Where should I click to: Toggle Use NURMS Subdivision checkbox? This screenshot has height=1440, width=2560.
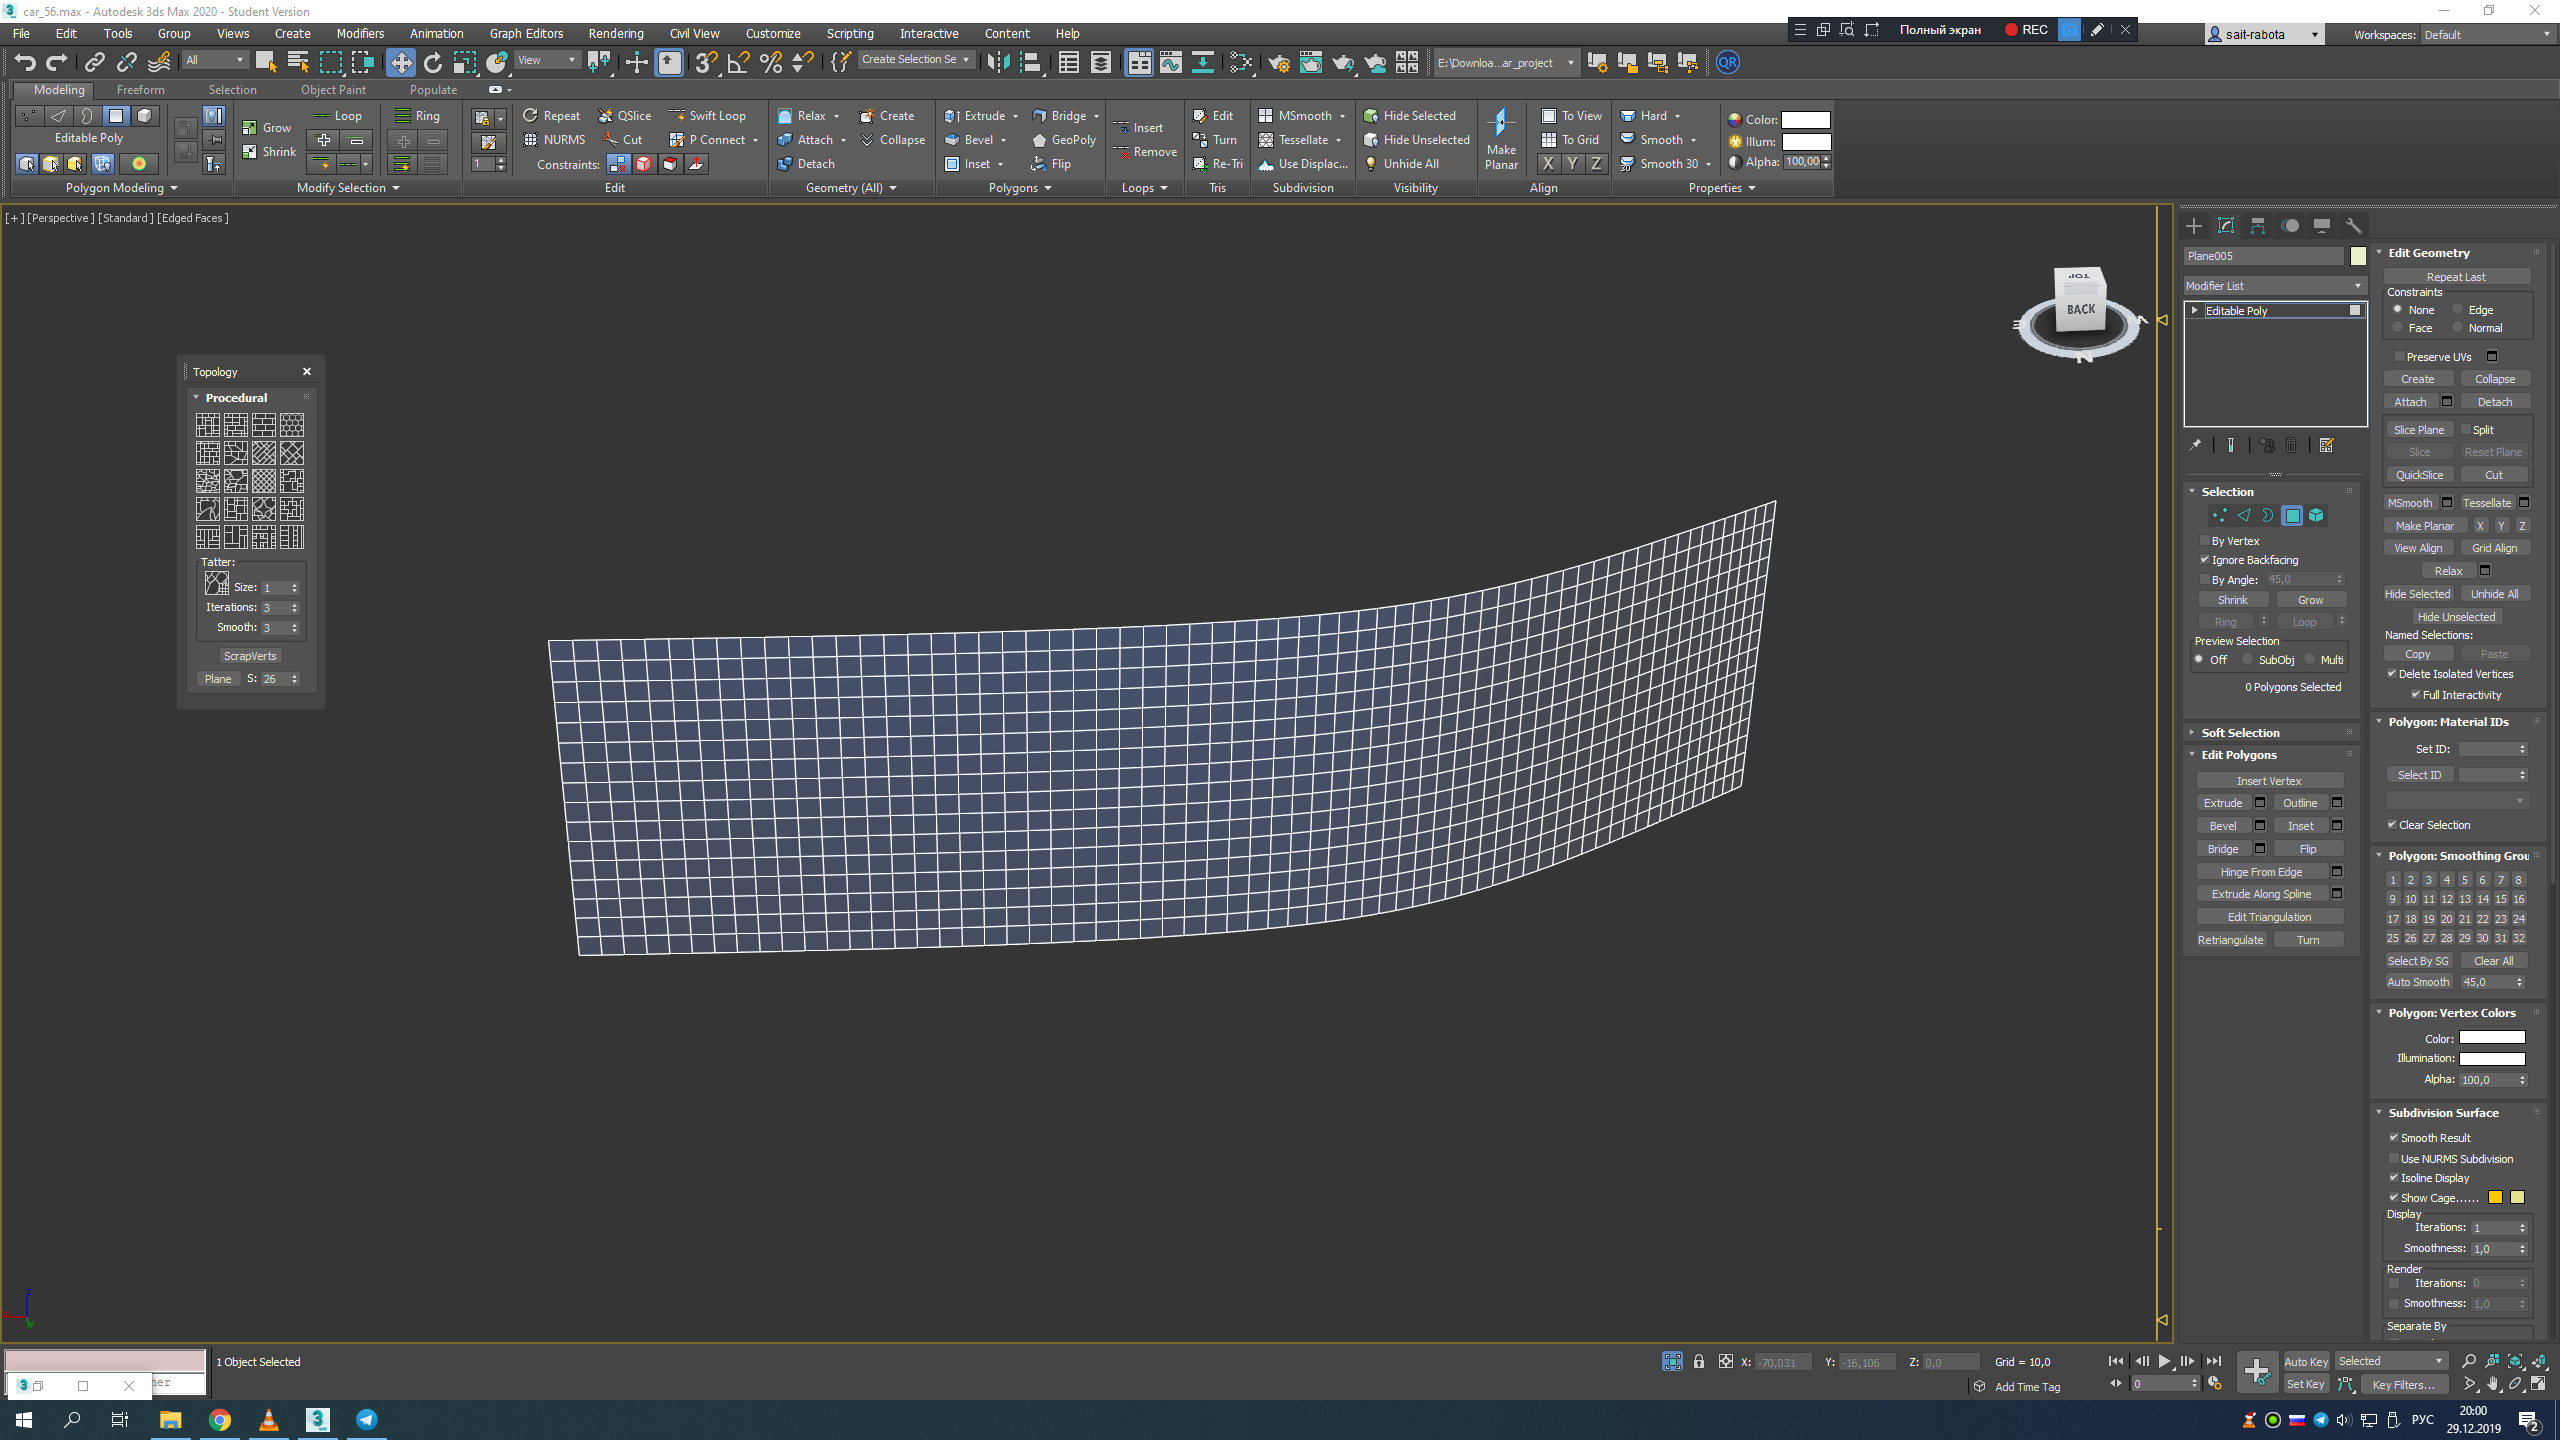click(x=2394, y=1159)
